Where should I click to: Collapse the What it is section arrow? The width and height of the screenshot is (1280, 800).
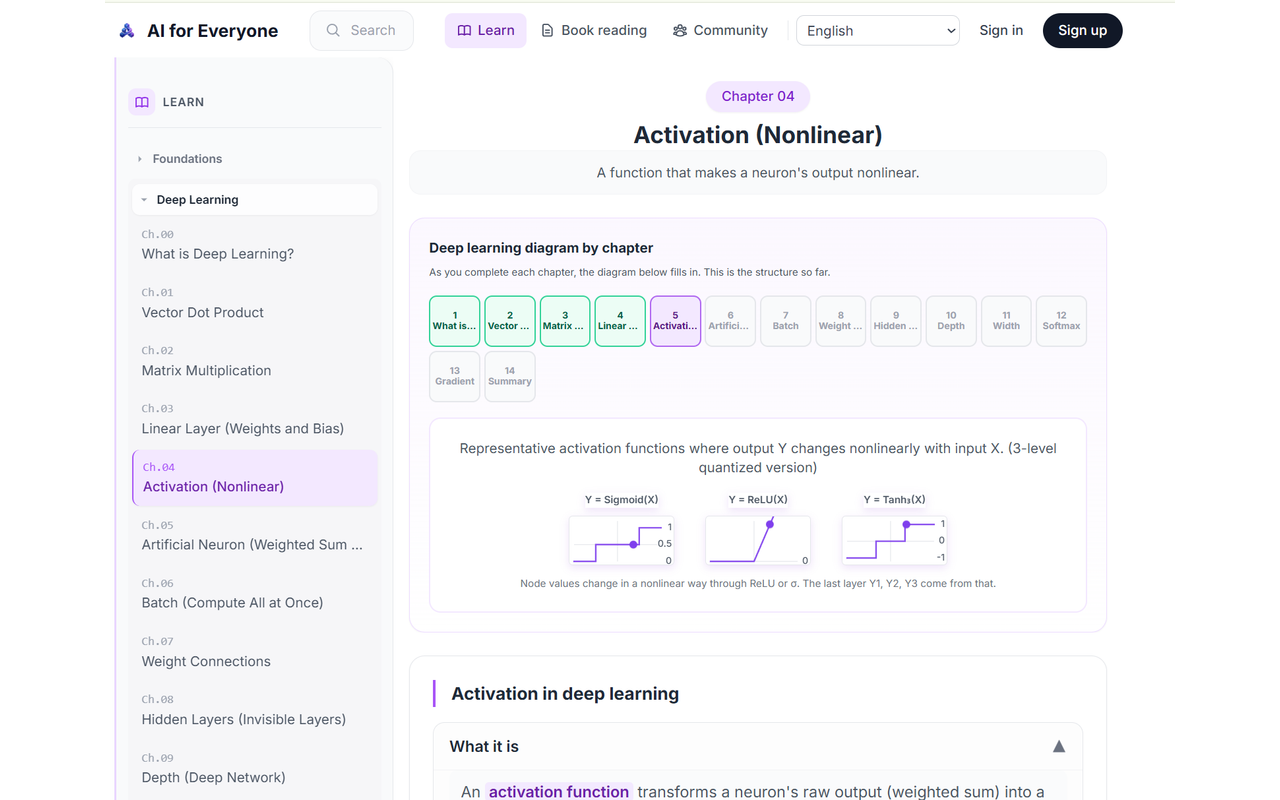click(x=1059, y=747)
